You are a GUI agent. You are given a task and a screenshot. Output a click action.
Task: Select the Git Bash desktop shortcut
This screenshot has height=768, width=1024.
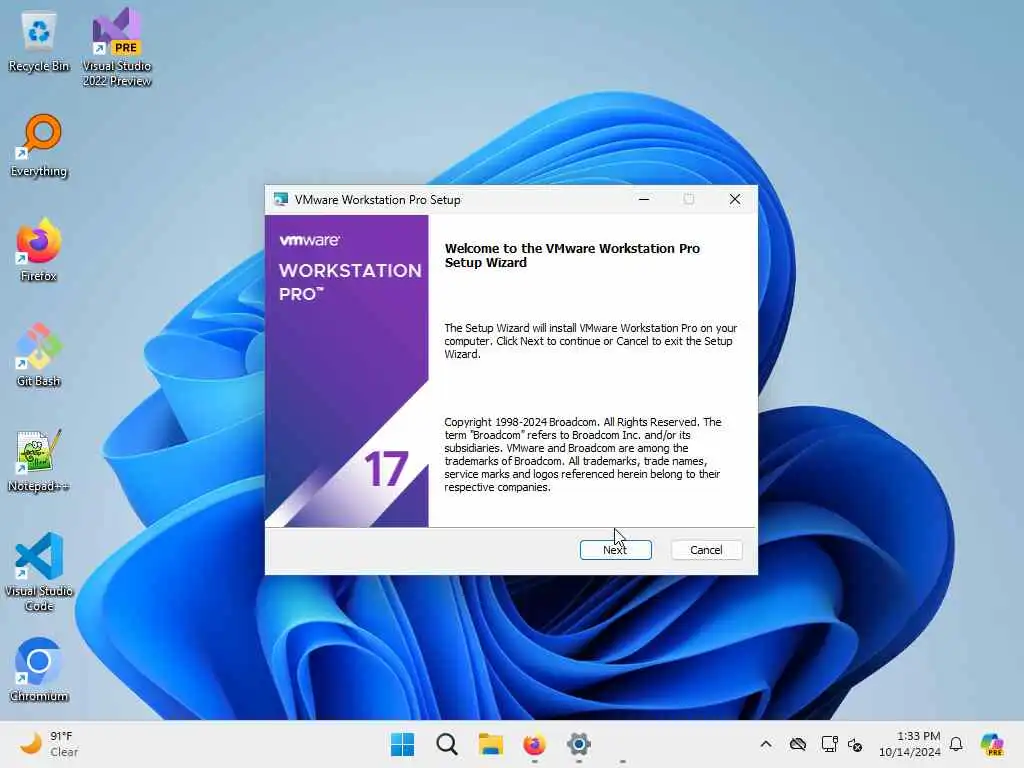click(39, 356)
